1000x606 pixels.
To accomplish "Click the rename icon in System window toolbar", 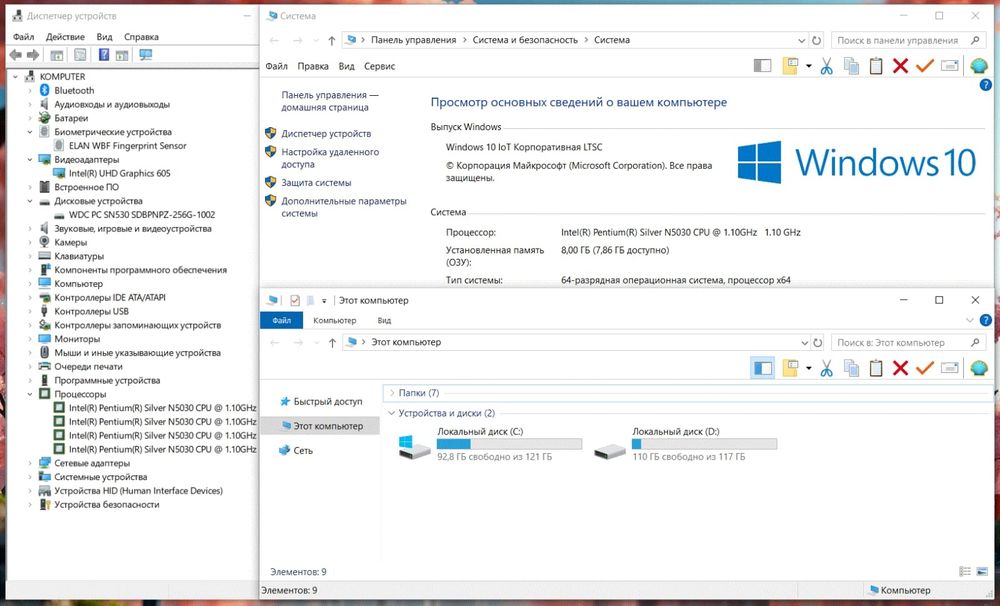I will pyautogui.click(x=950, y=66).
